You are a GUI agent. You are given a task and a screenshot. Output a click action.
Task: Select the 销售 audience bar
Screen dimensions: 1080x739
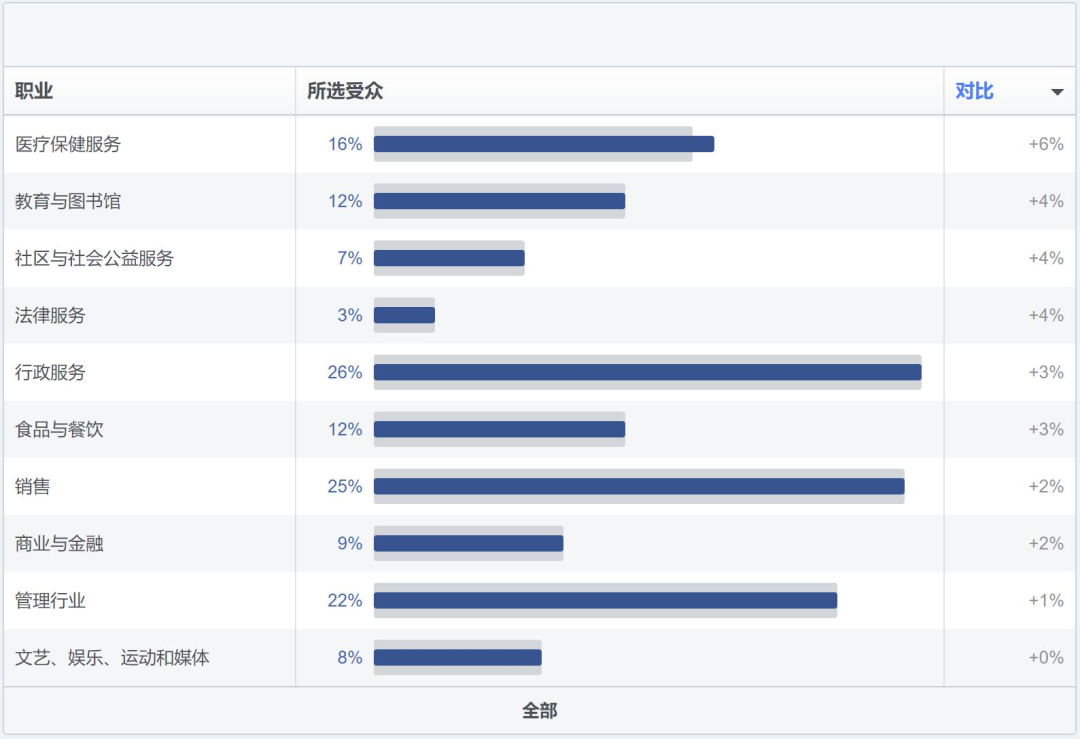point(639,486)
